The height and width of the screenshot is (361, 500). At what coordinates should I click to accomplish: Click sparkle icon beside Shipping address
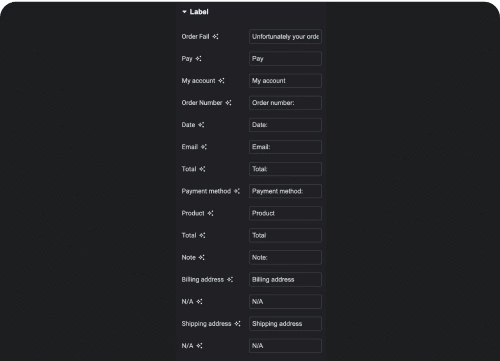tap(237, 324)
